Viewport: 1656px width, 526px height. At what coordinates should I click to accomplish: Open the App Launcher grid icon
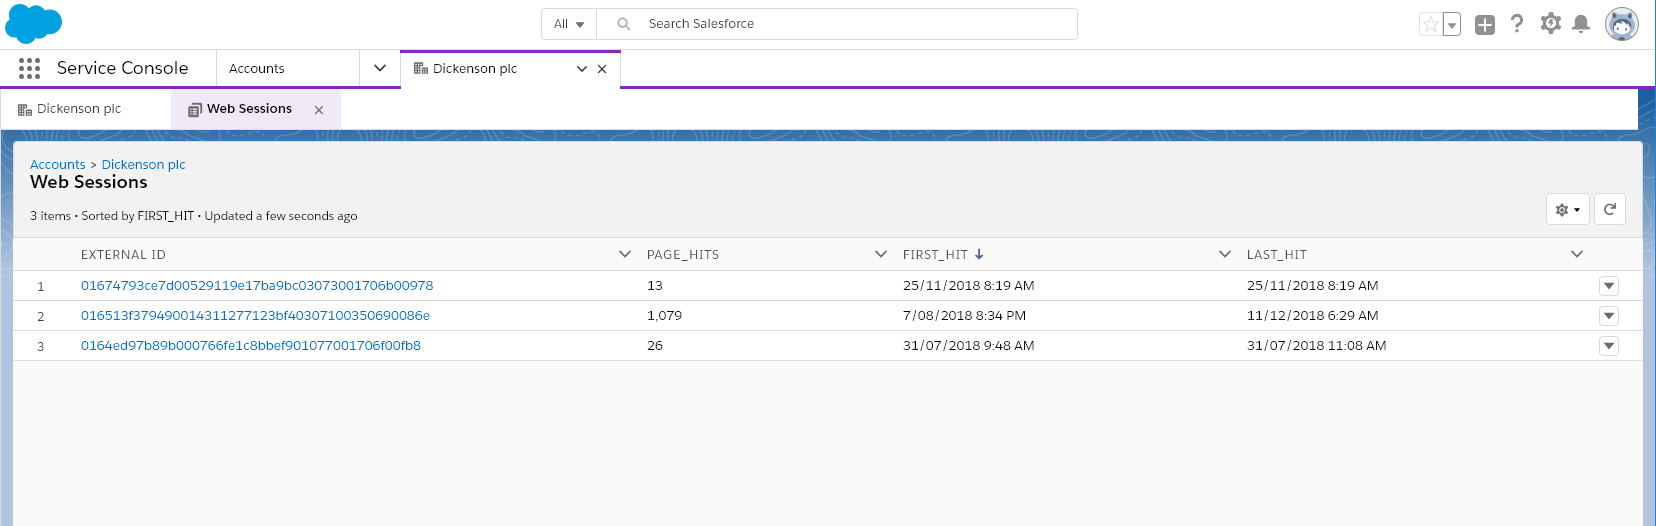[x=29, y=68]
